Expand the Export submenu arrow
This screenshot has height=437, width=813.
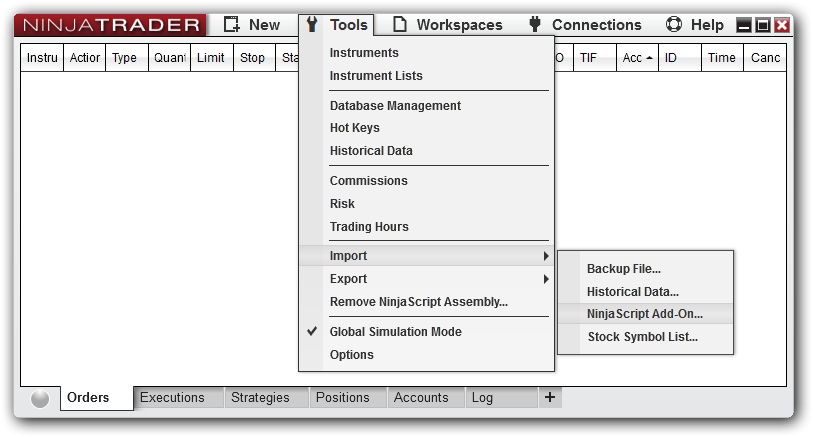[545, 279]
